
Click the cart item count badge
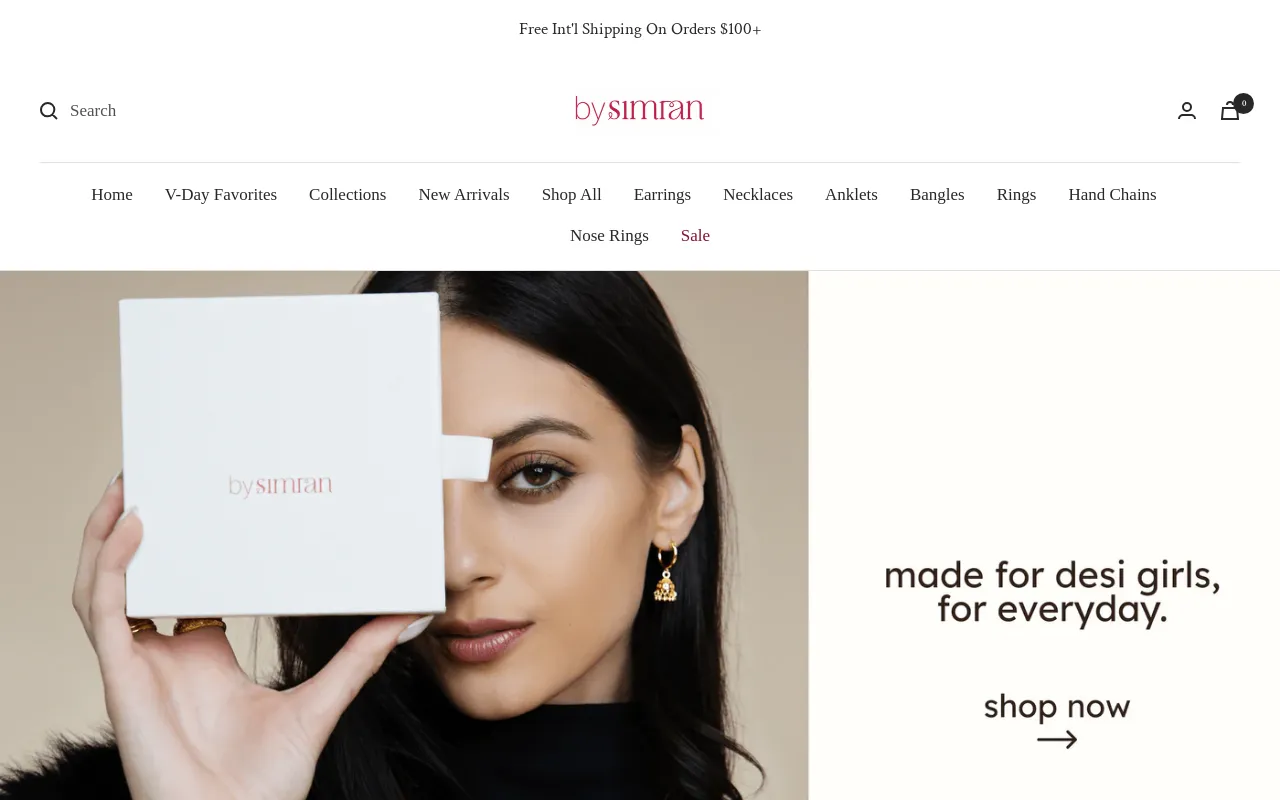click(1243, 103)
